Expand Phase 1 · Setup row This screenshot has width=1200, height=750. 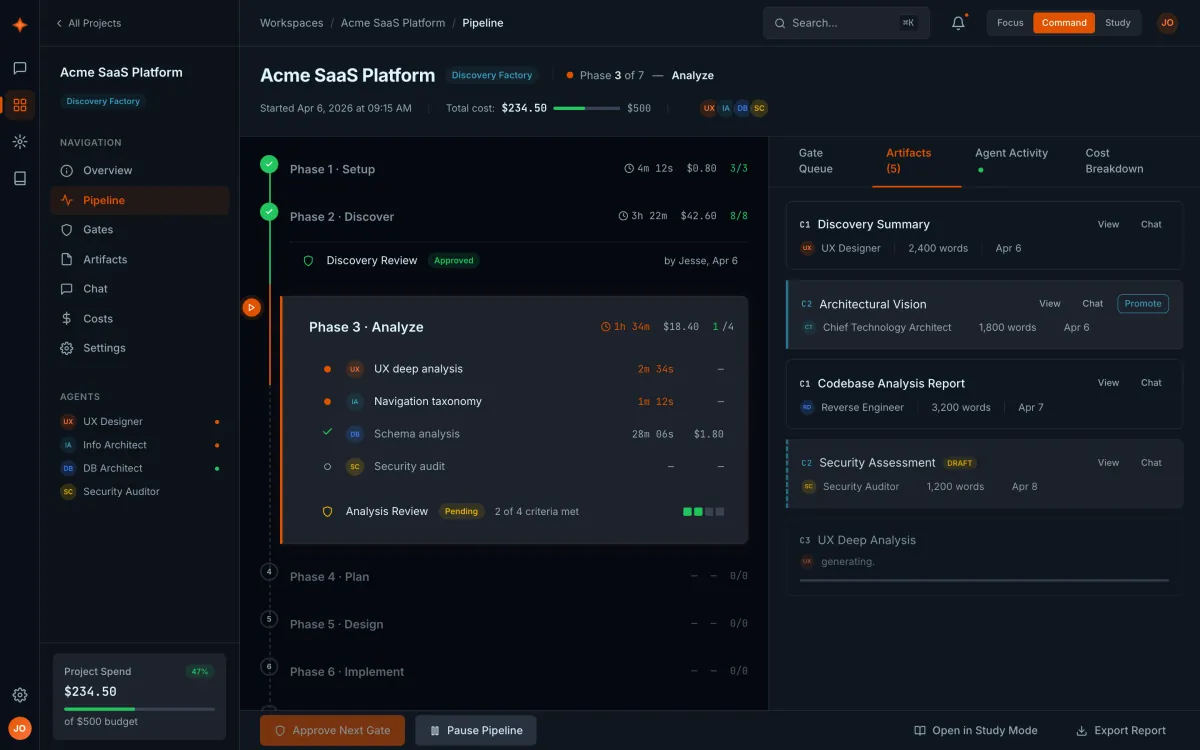click(x=518, y=169)
